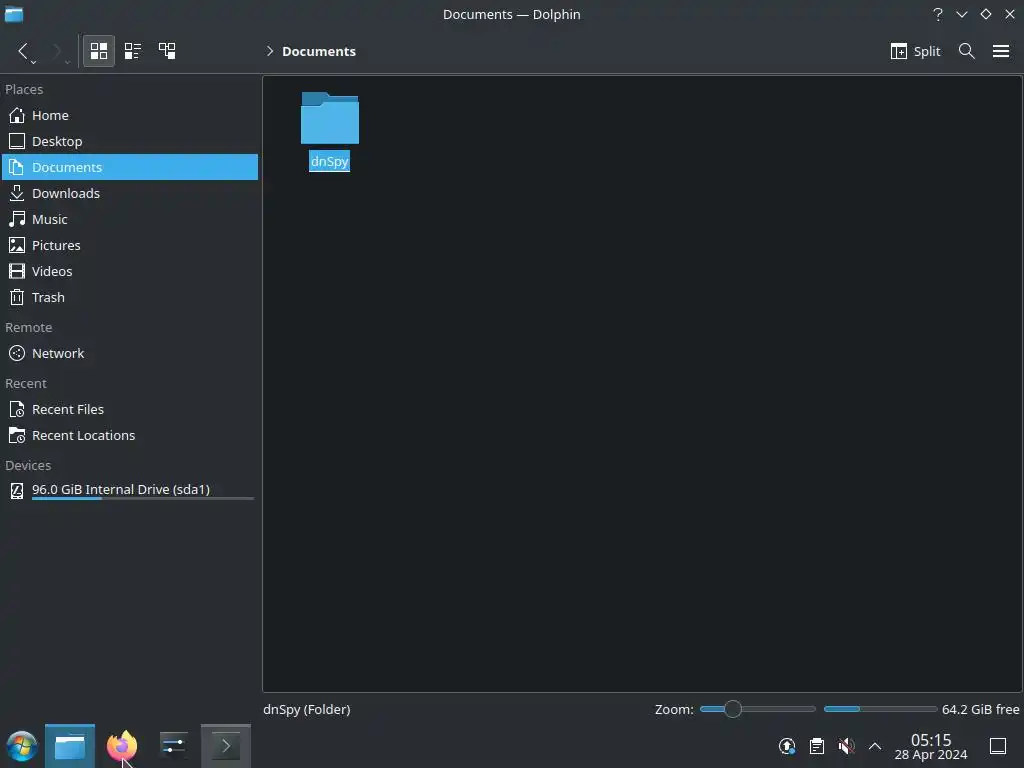The image size is (1024, 768).
Task: Click the forward navigation arrow
Action: [56, 51]
